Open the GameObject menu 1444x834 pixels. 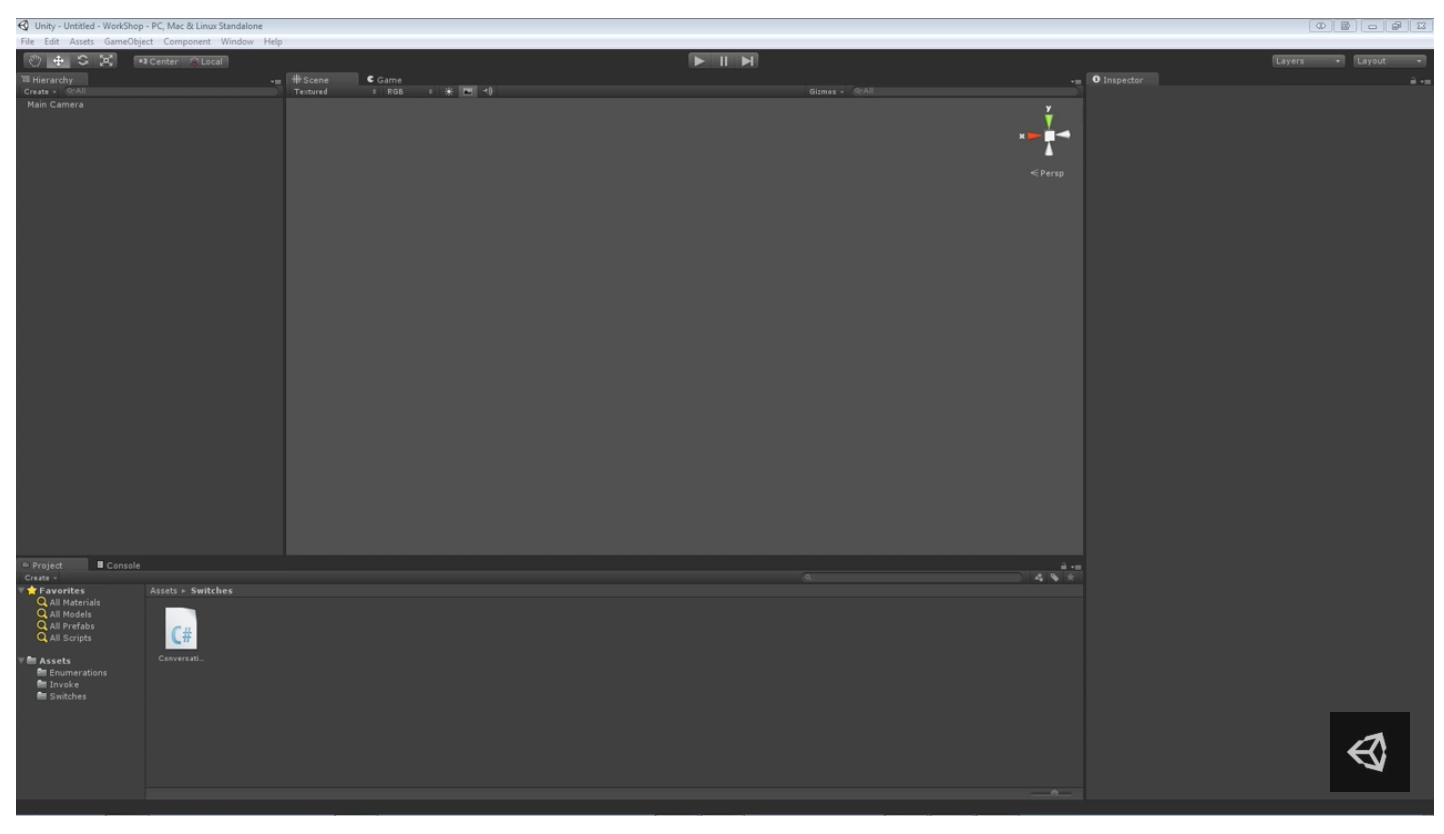pos(128,41)
